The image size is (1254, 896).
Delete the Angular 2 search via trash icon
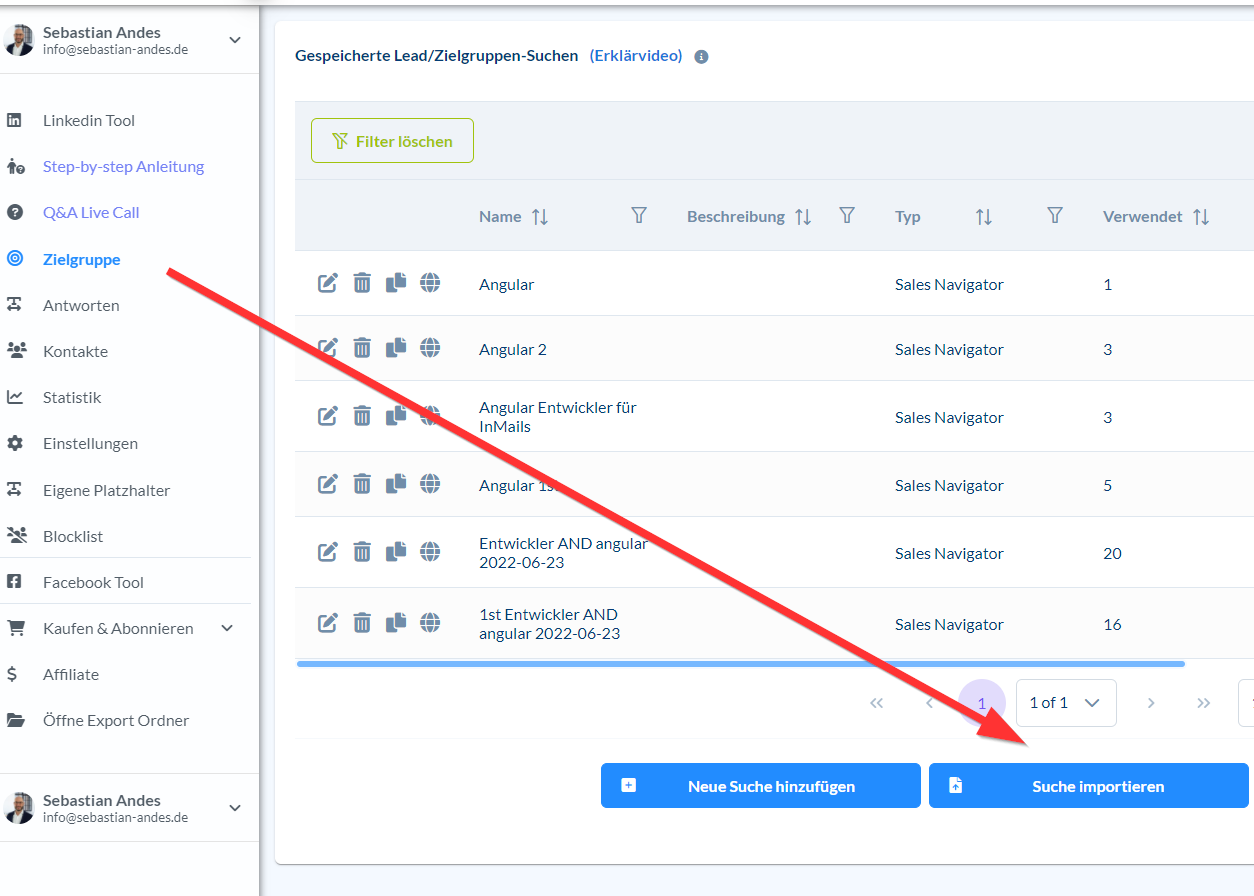[x=362, y=349]
